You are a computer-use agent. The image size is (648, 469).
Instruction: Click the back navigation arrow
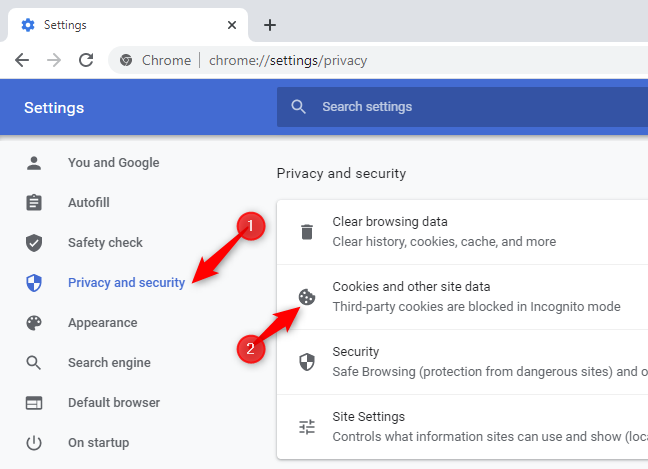(22, 60)
